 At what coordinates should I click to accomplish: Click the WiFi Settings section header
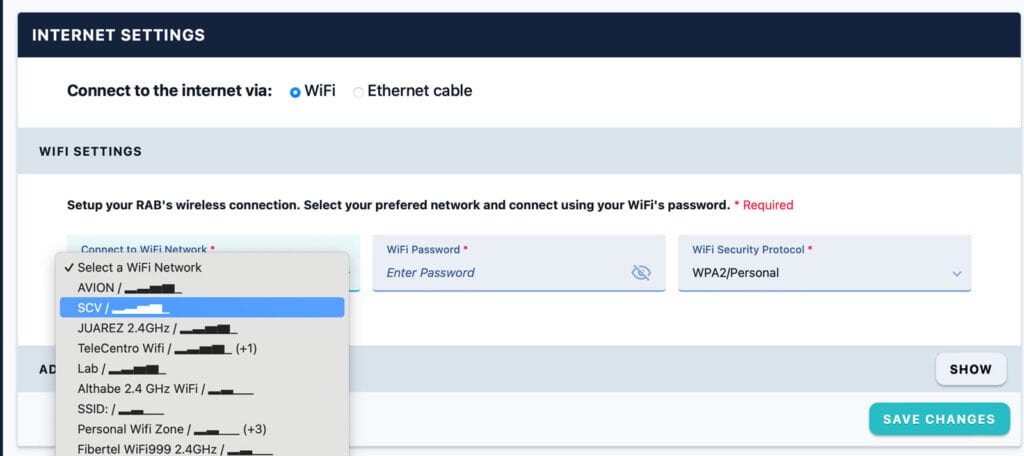click(x=90, y=152)
